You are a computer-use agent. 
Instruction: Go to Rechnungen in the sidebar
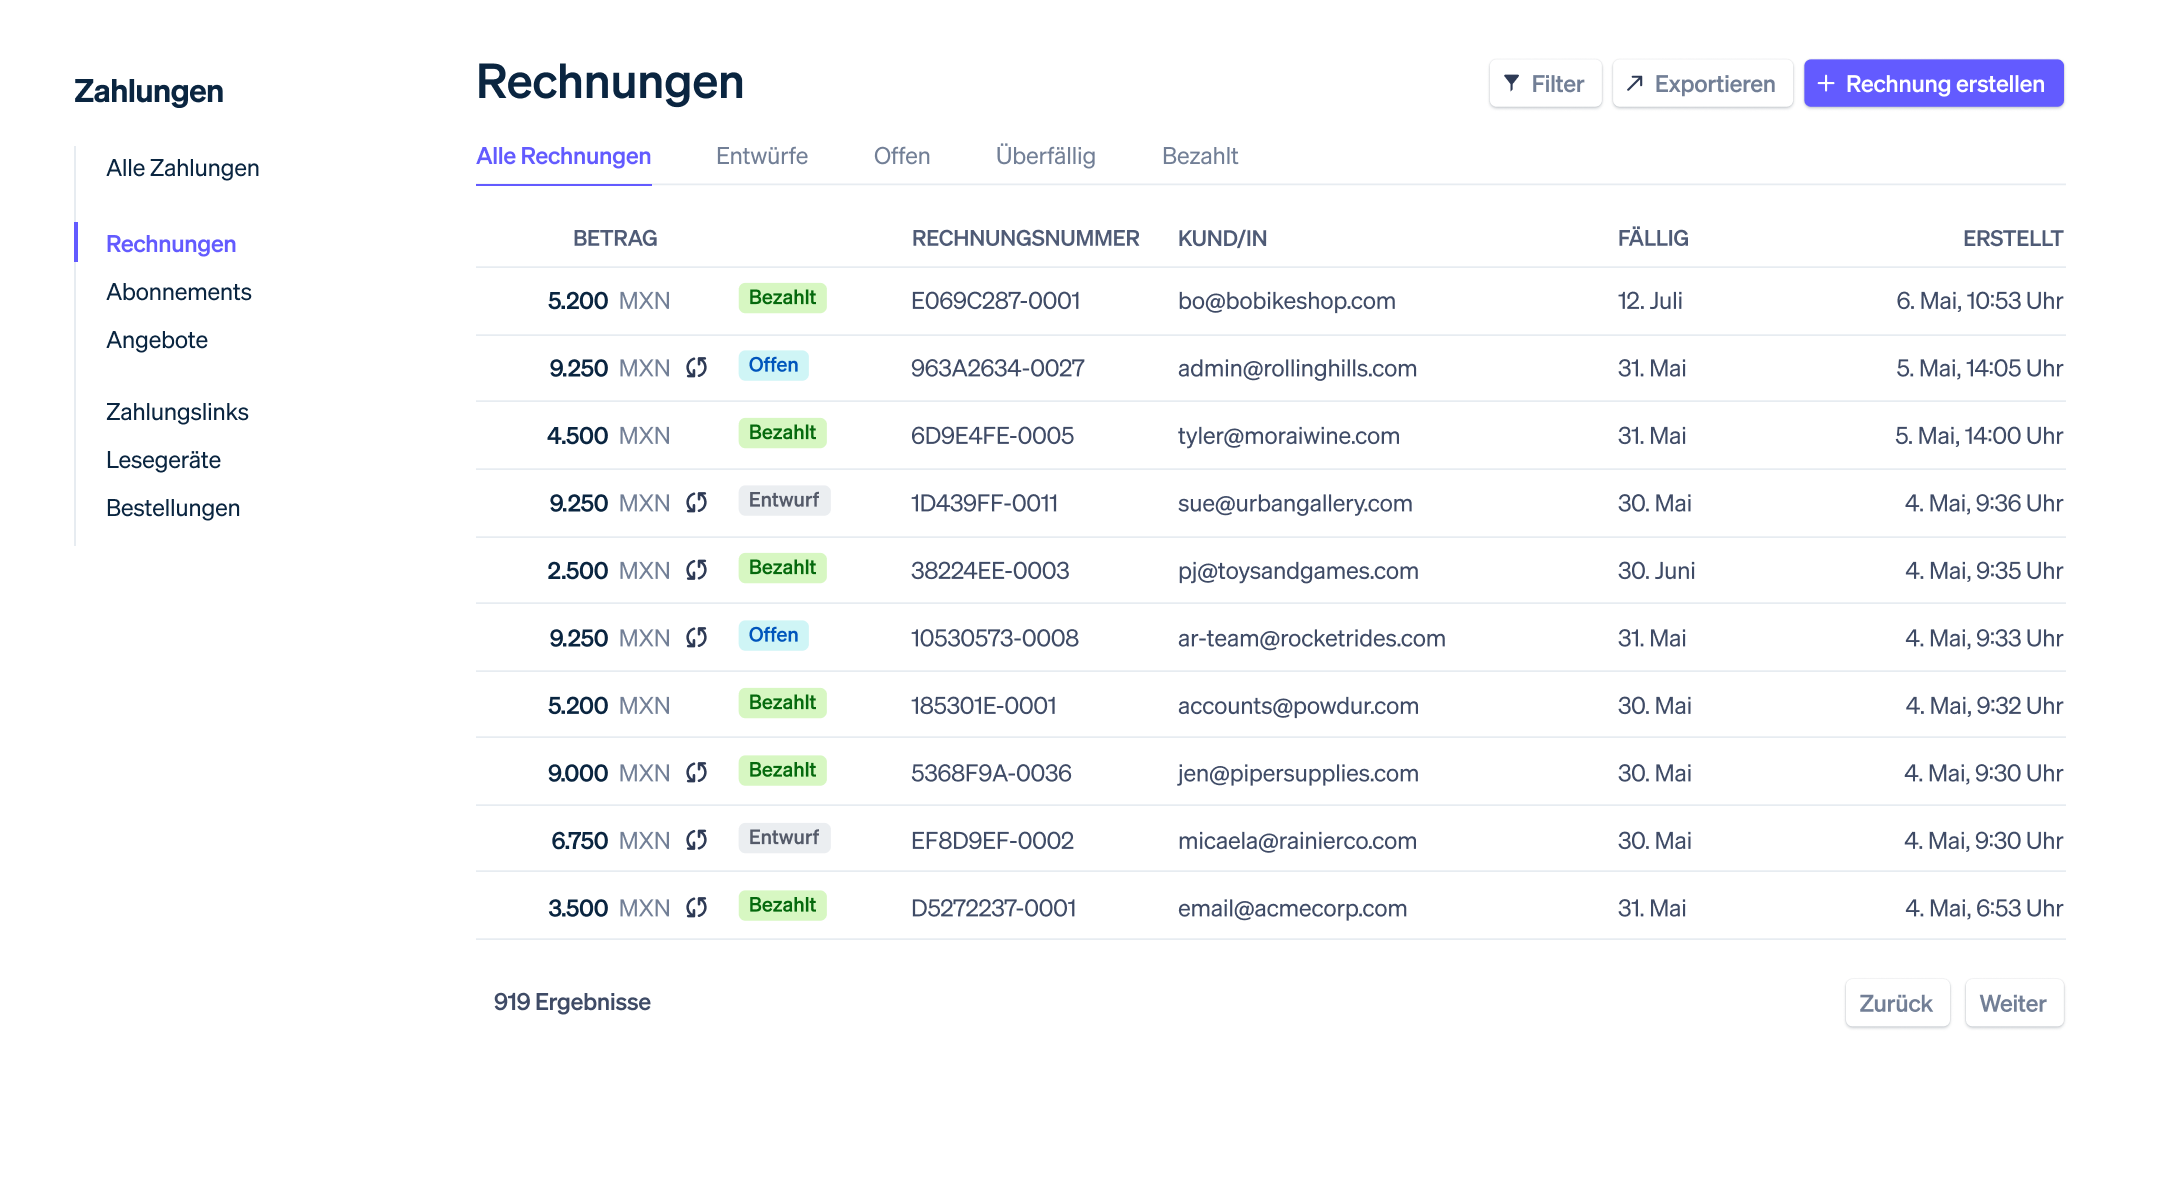click(x=171, y=244)
